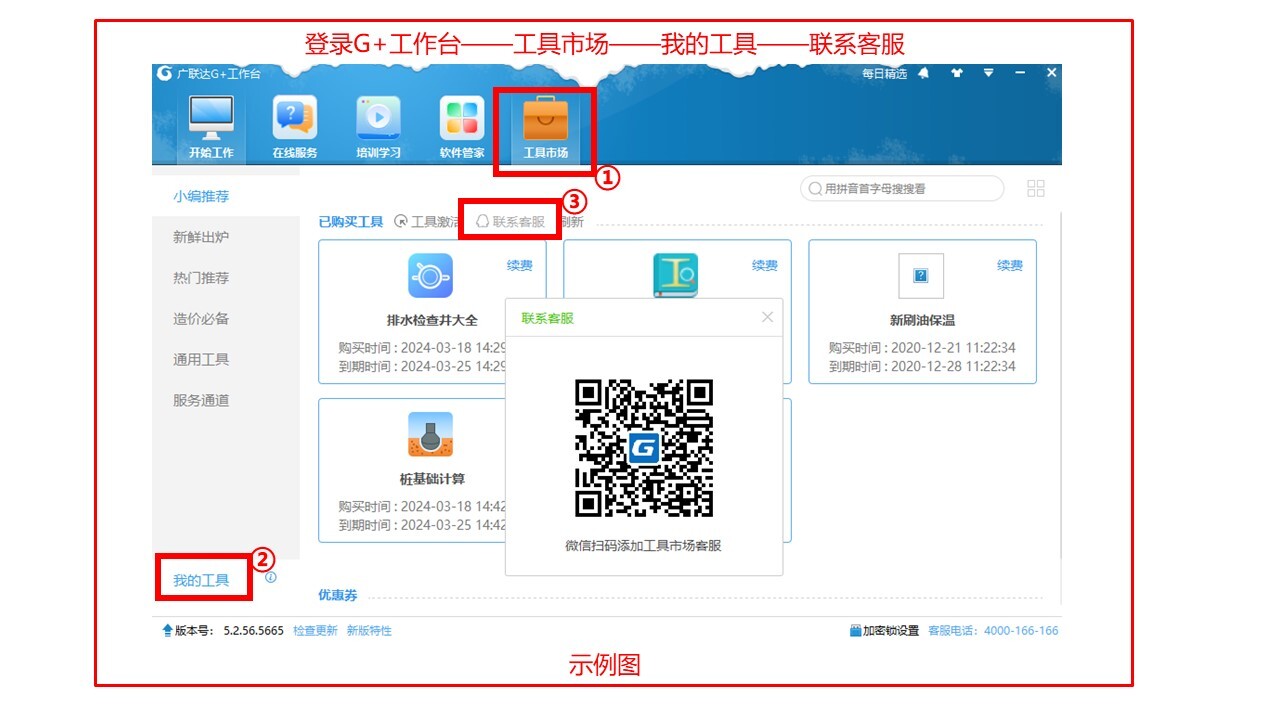Click 检查更新 link in status bar
The width and height of the screenshot is (1280, 720).
315,631
